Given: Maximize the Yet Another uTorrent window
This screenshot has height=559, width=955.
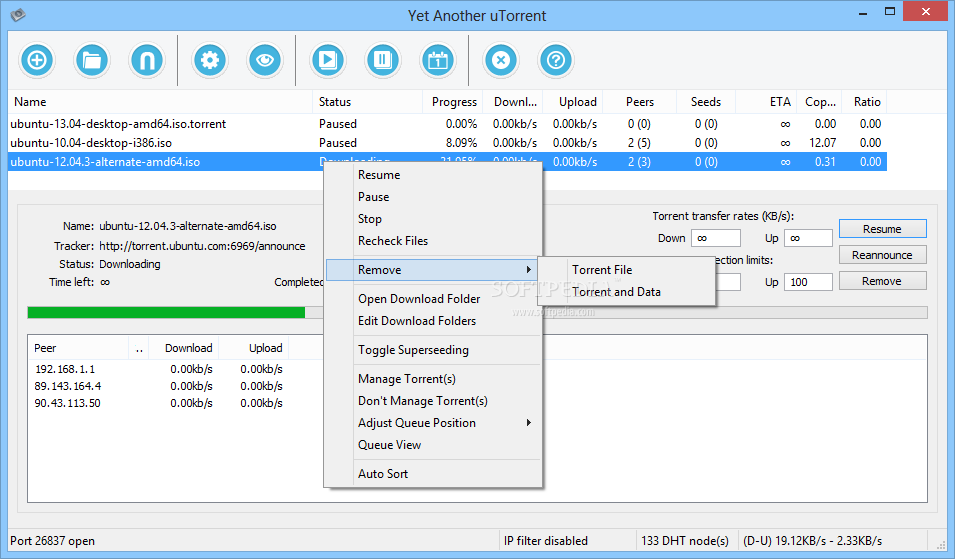Looking at the screenshot, I should (x=890, y=12).
